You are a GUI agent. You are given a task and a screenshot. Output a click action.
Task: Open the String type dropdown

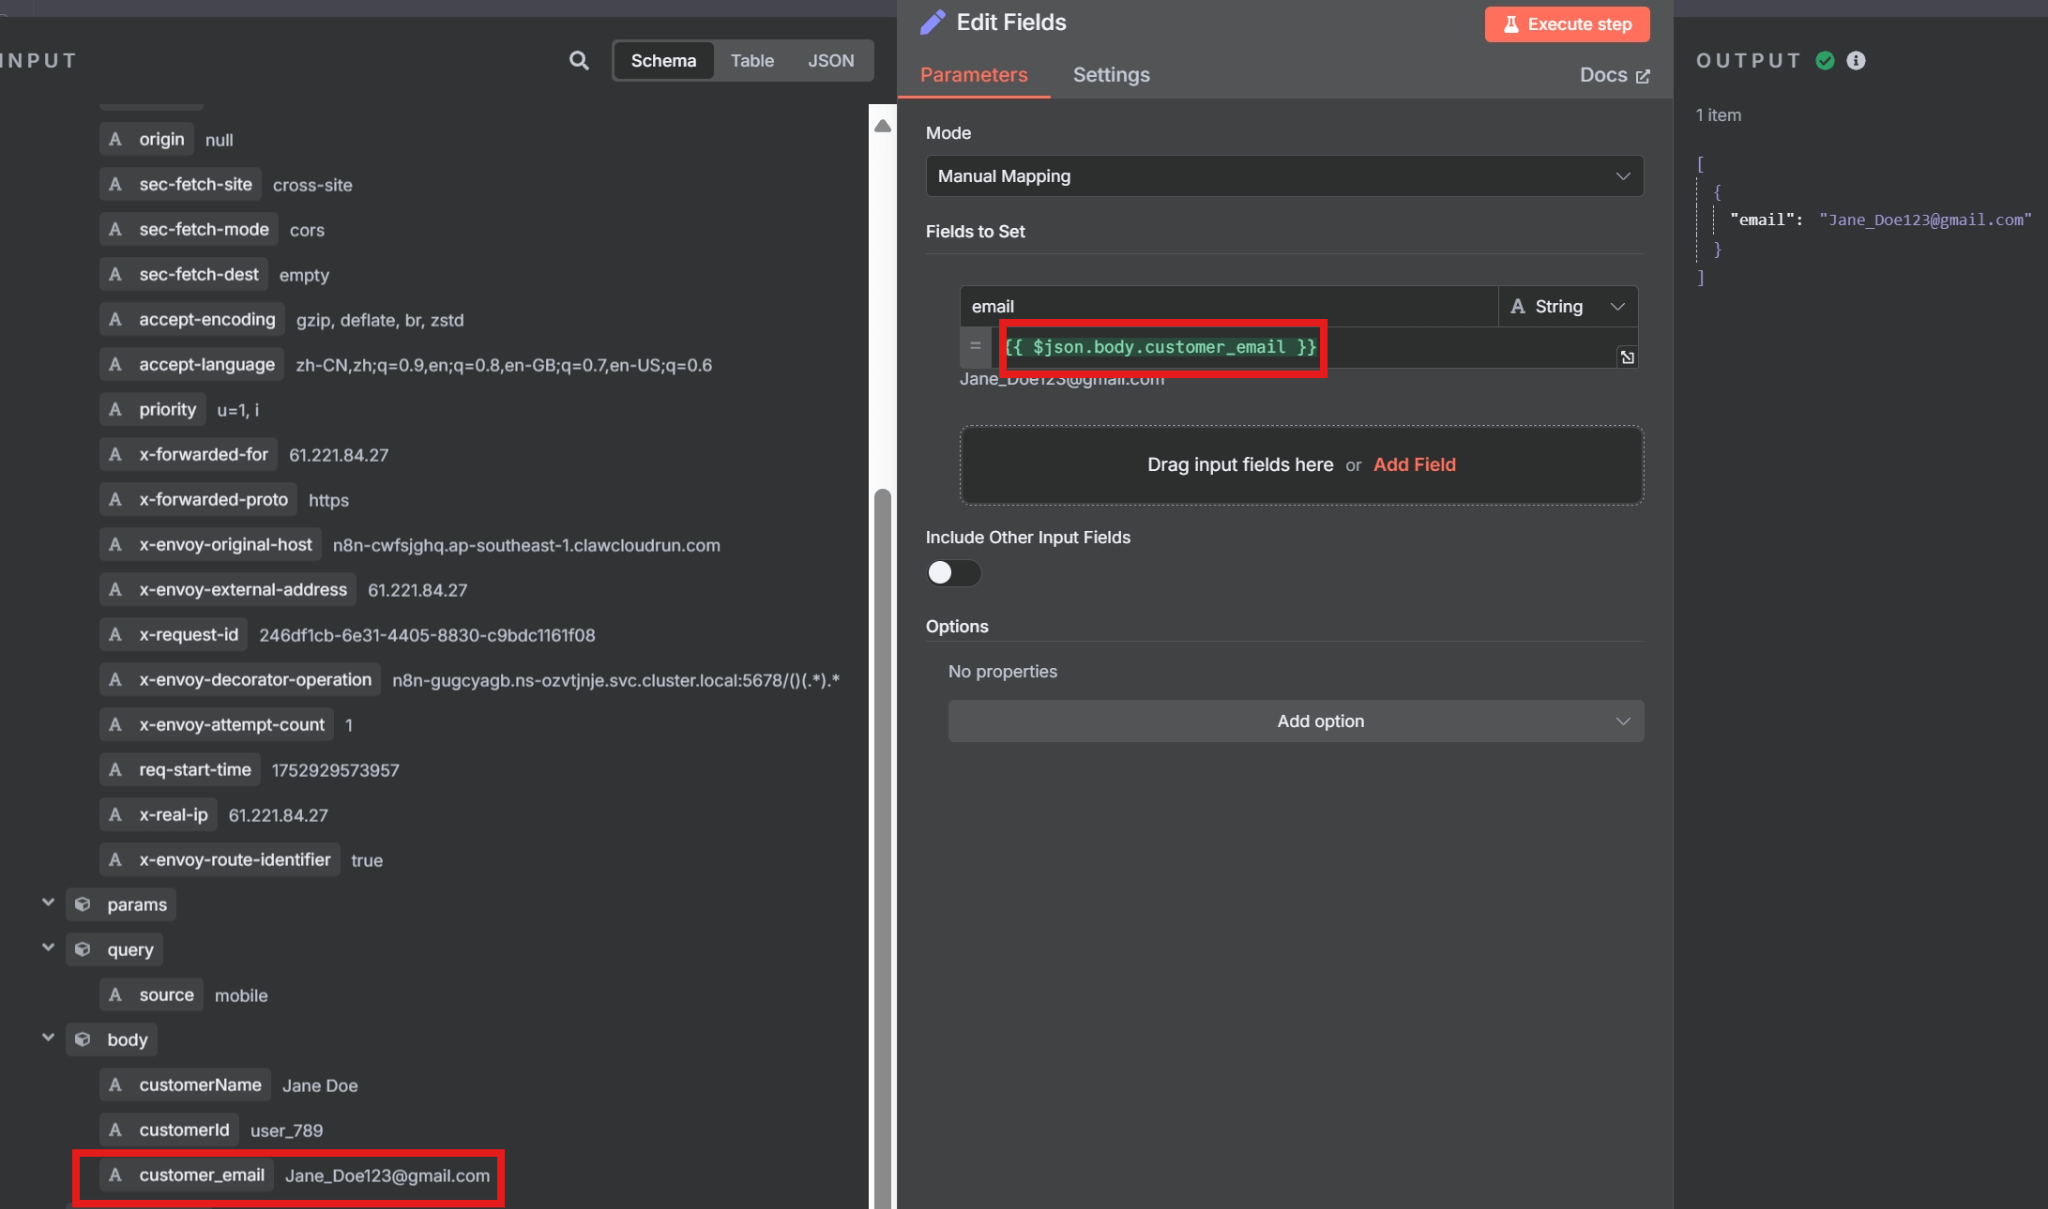click(x=1567, y=307)
